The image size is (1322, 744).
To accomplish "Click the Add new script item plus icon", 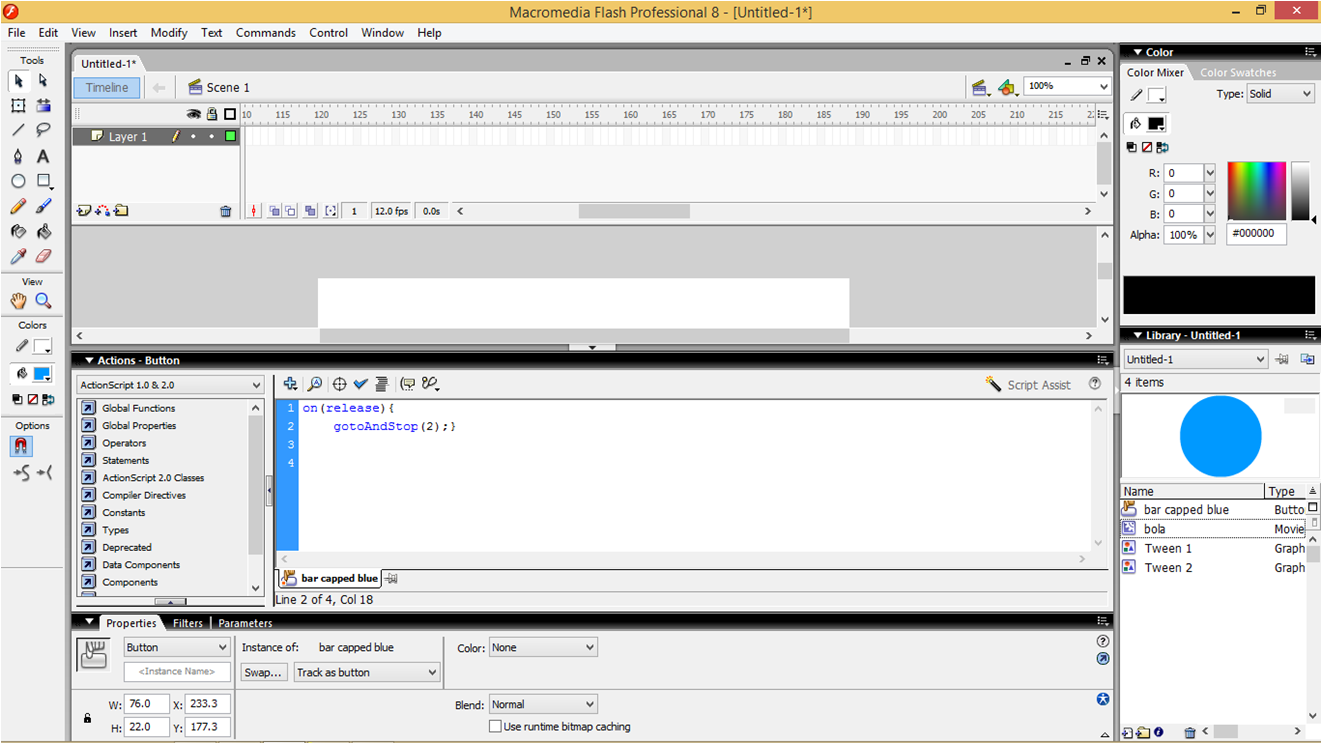I will tap(290, 384).
